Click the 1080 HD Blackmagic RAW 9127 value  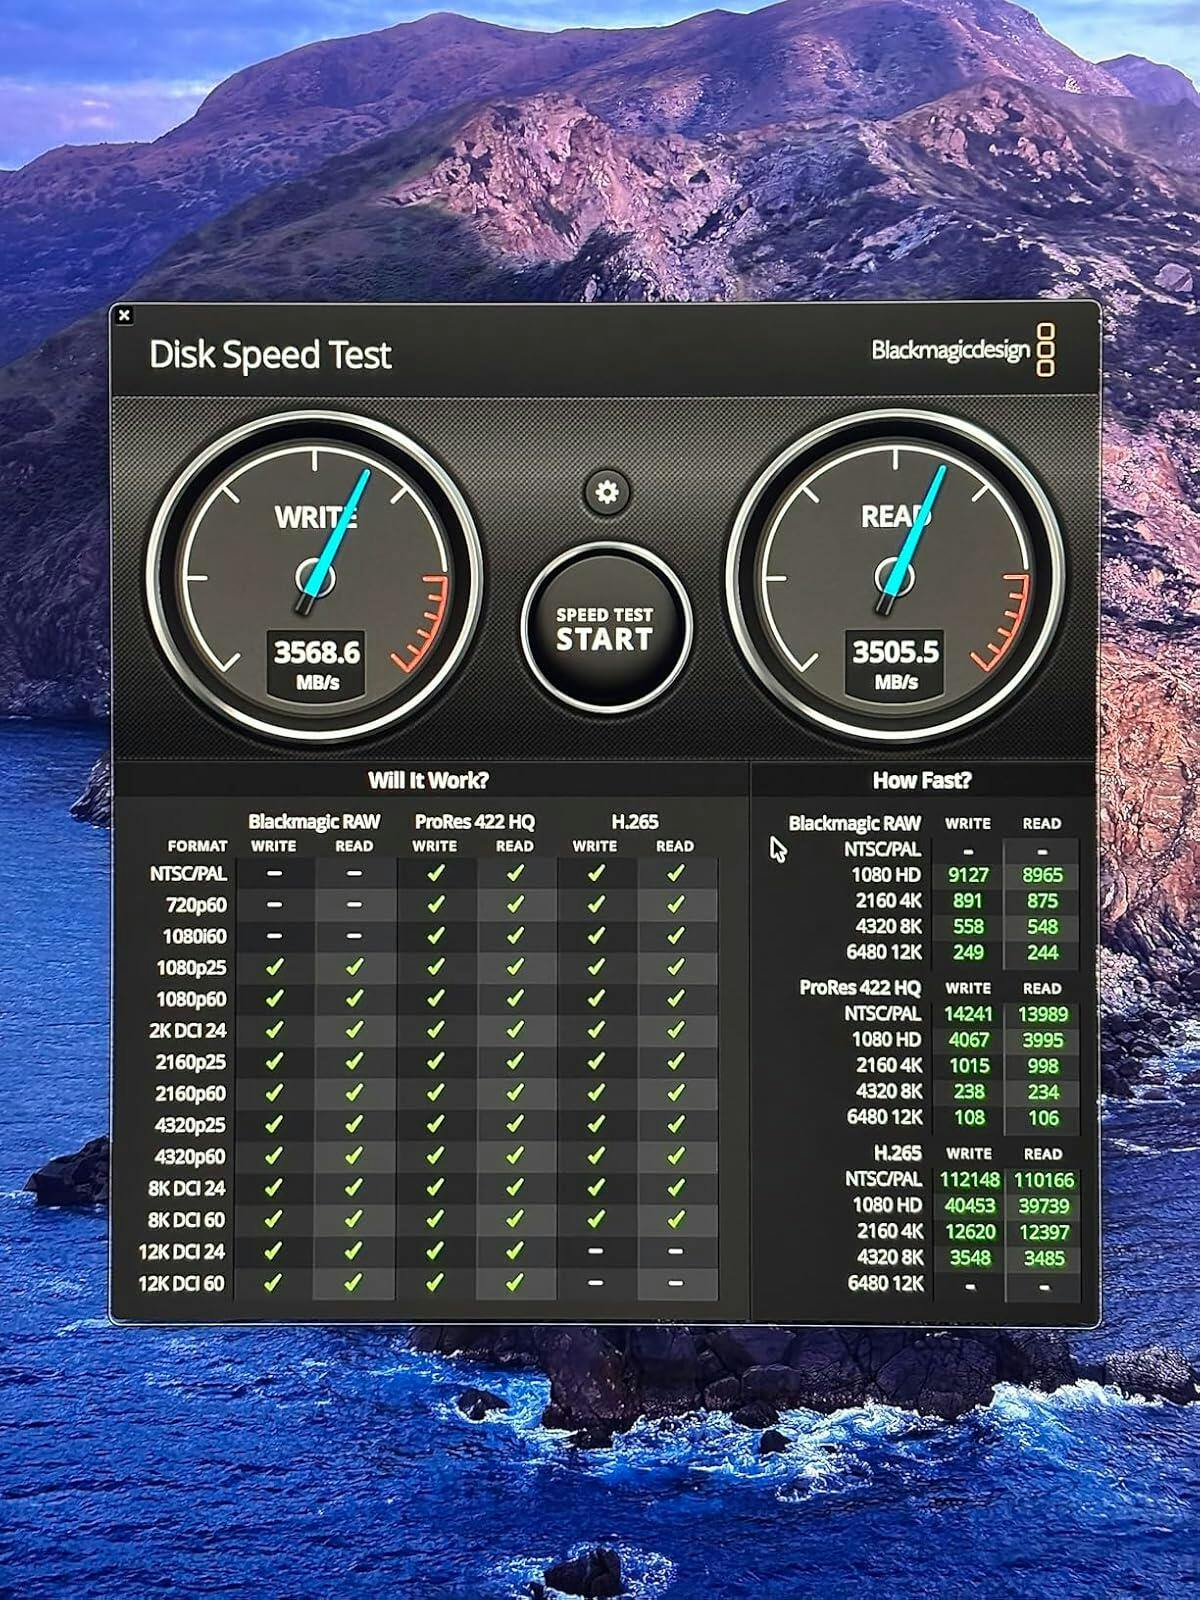coord(967,875)
